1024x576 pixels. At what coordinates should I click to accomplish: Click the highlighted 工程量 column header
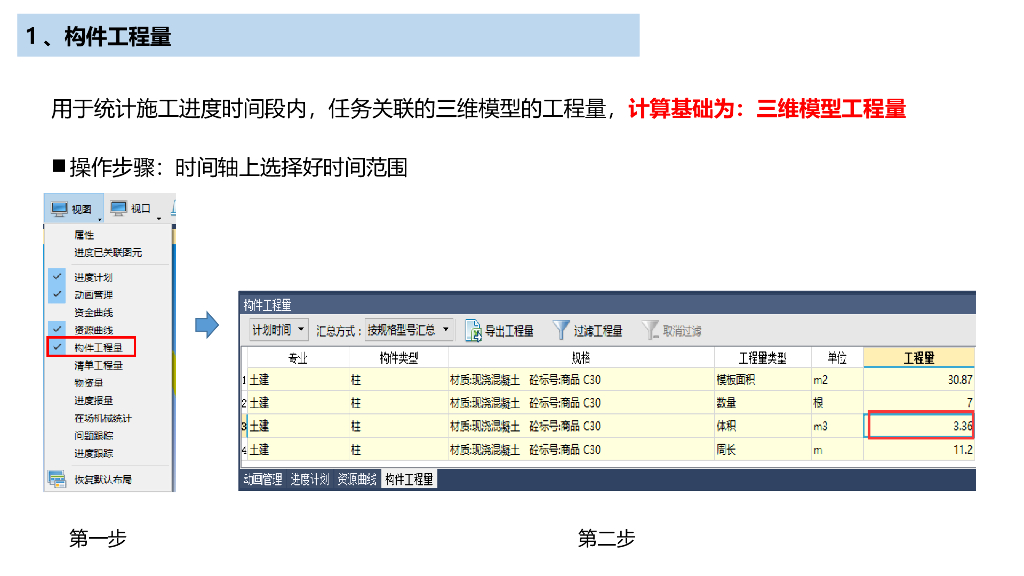click(x=919, y=358)
